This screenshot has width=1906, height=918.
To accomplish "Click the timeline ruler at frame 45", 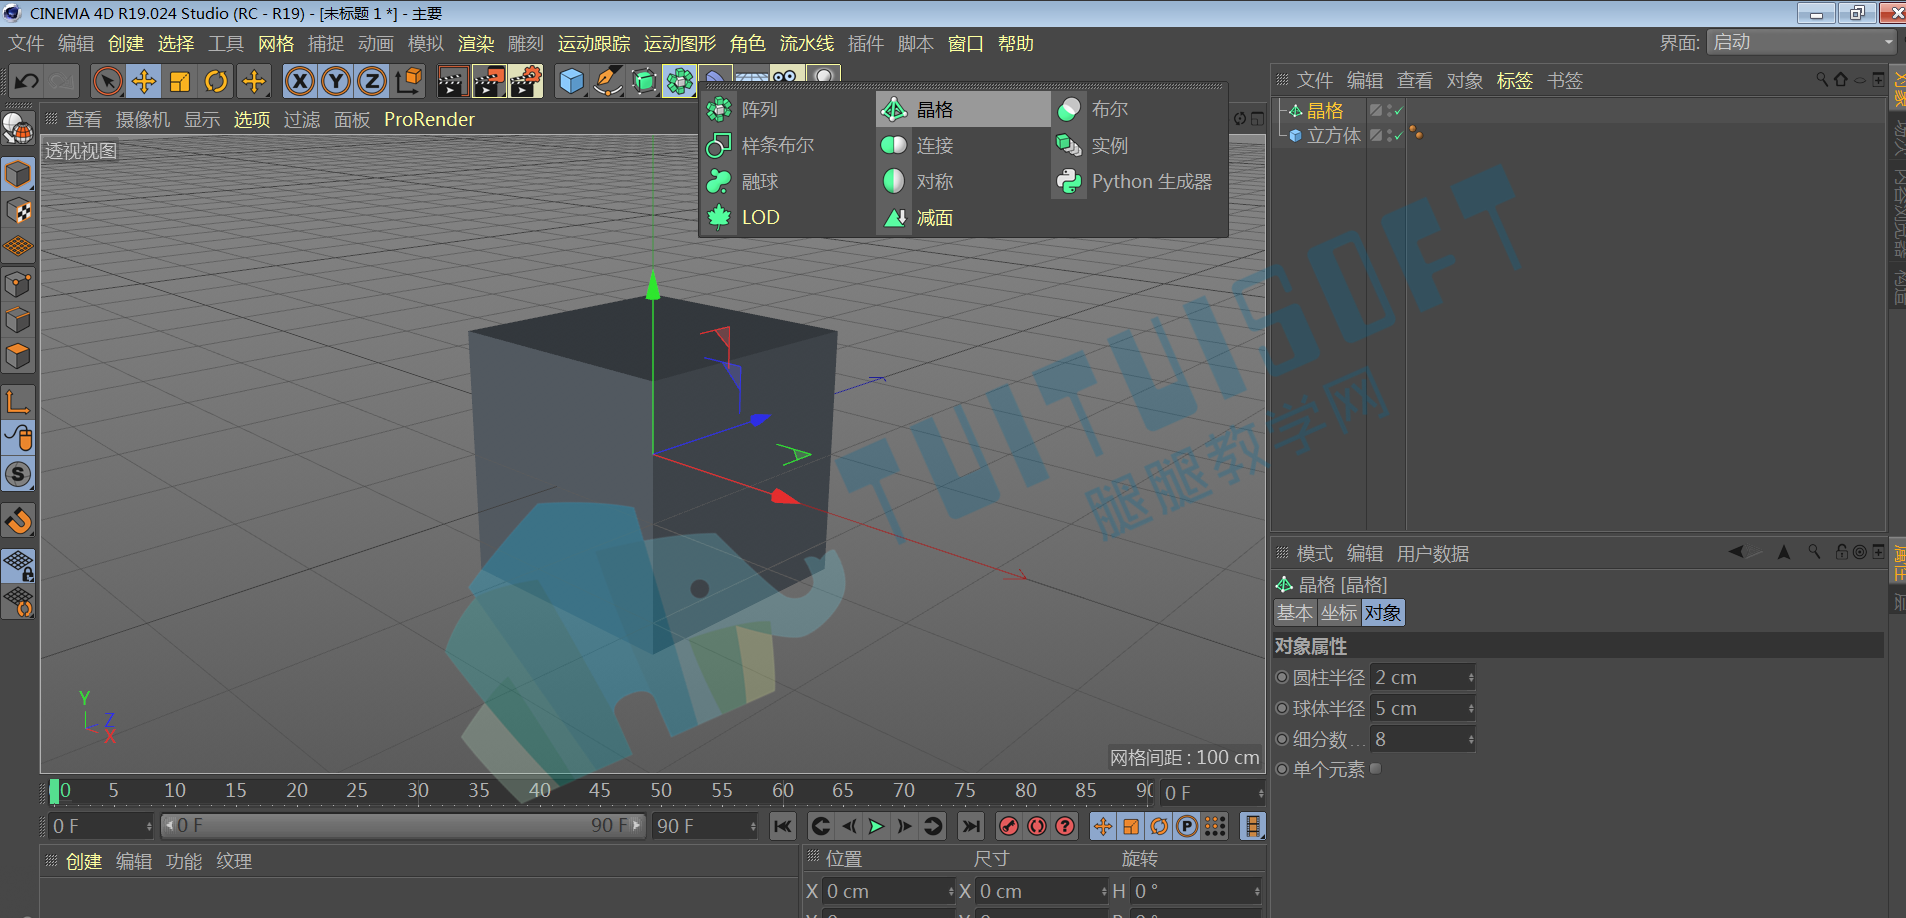I will tap(600, 791).
